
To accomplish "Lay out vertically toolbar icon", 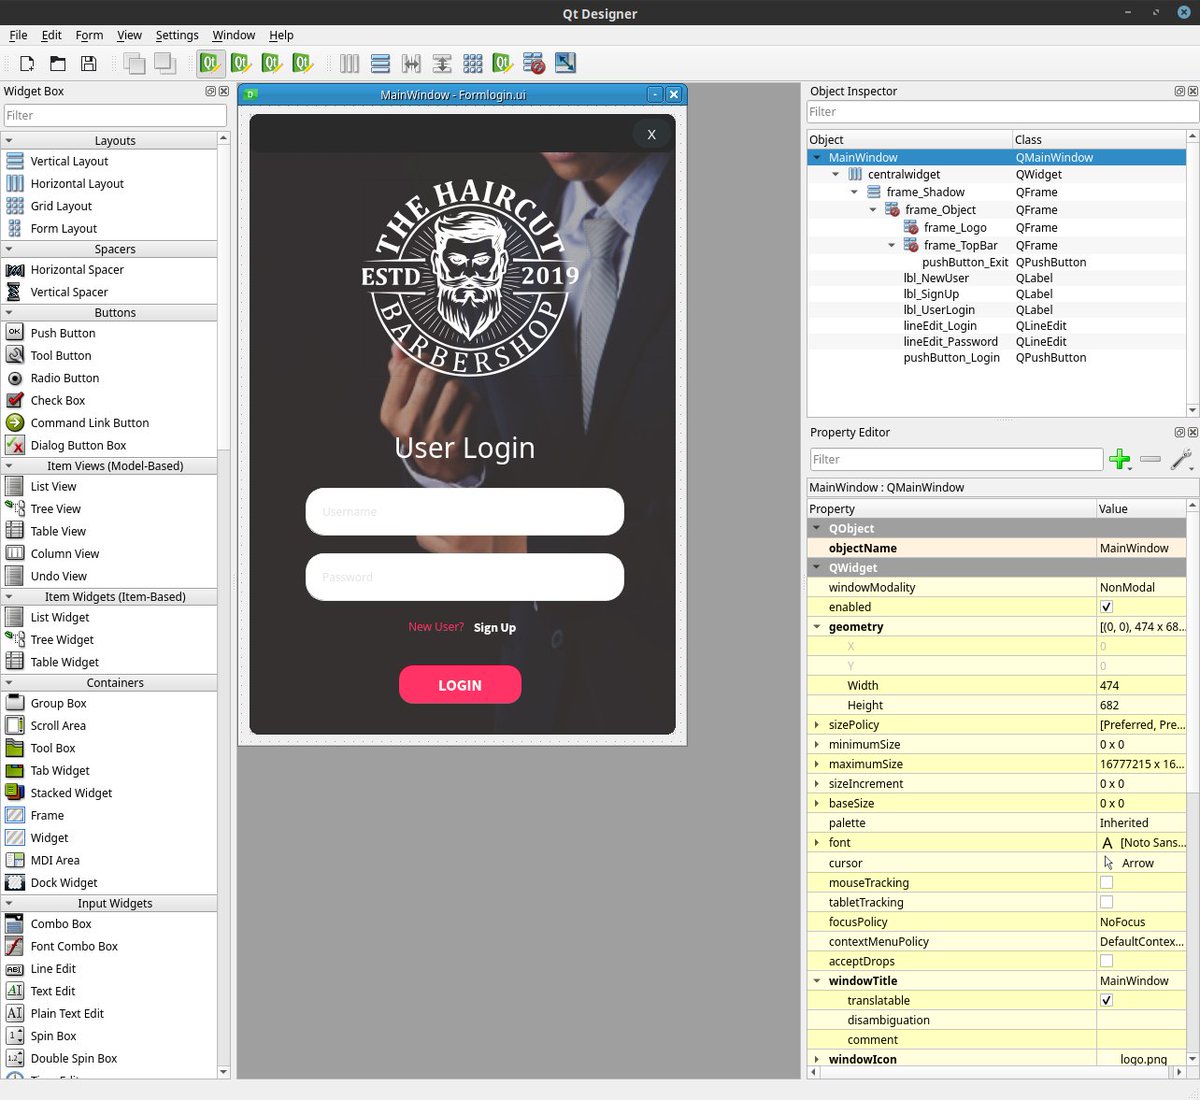I will 380,64.
